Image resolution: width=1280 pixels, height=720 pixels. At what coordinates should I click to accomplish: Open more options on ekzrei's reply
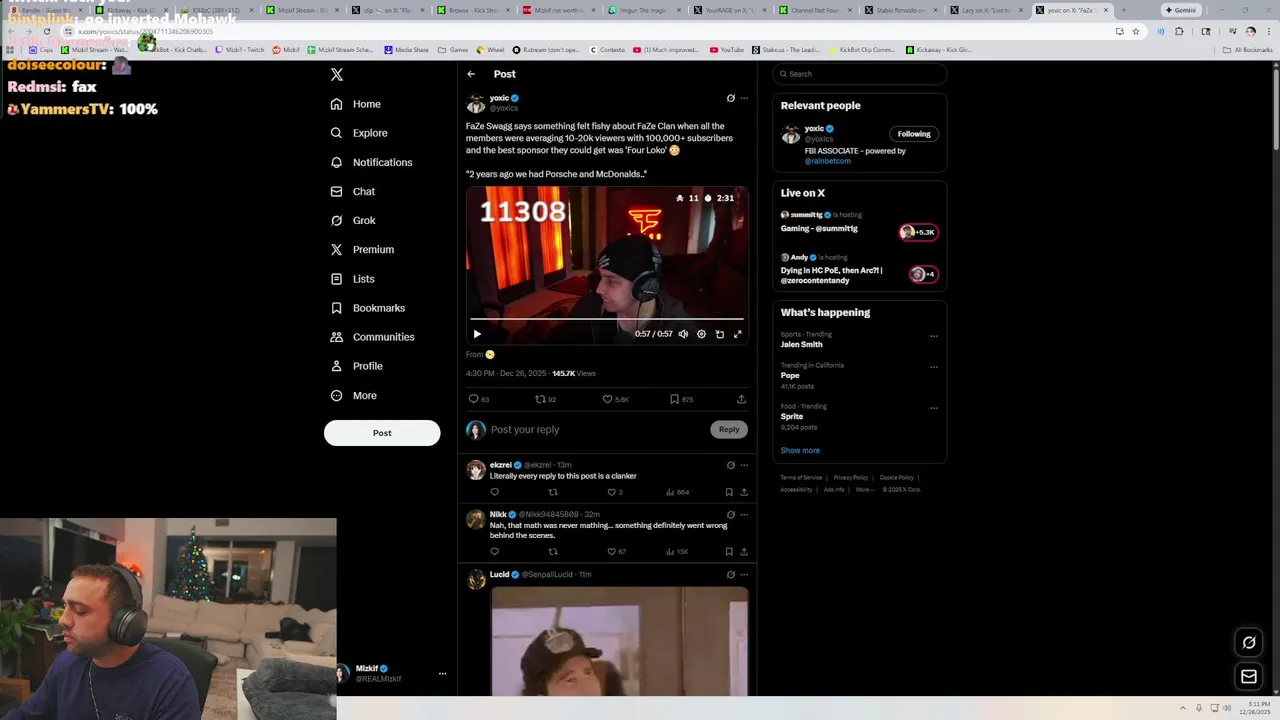point(744,465)
